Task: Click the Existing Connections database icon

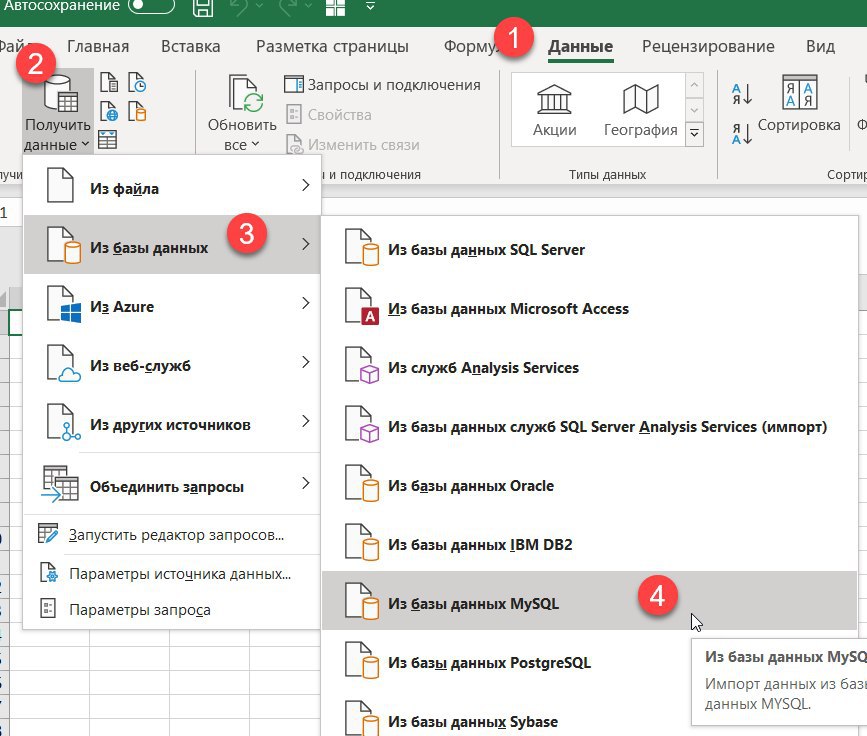Action: click(x=137, y=111)
